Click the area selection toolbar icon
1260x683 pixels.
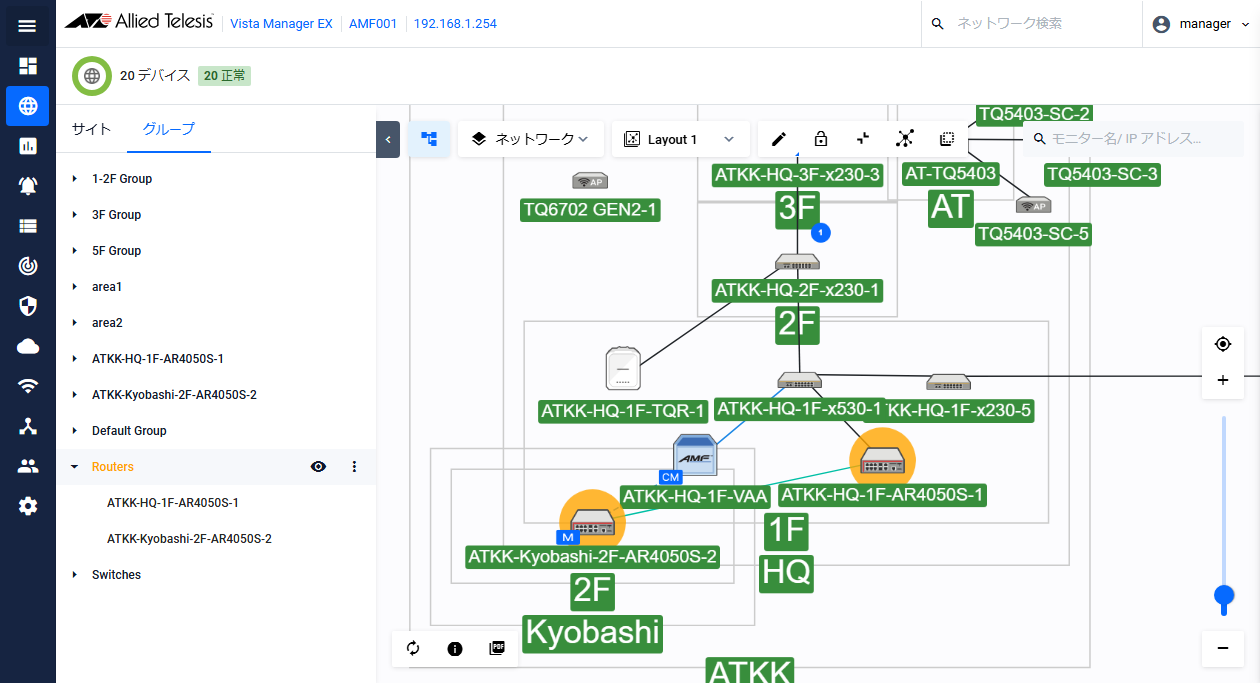(947, 139)
